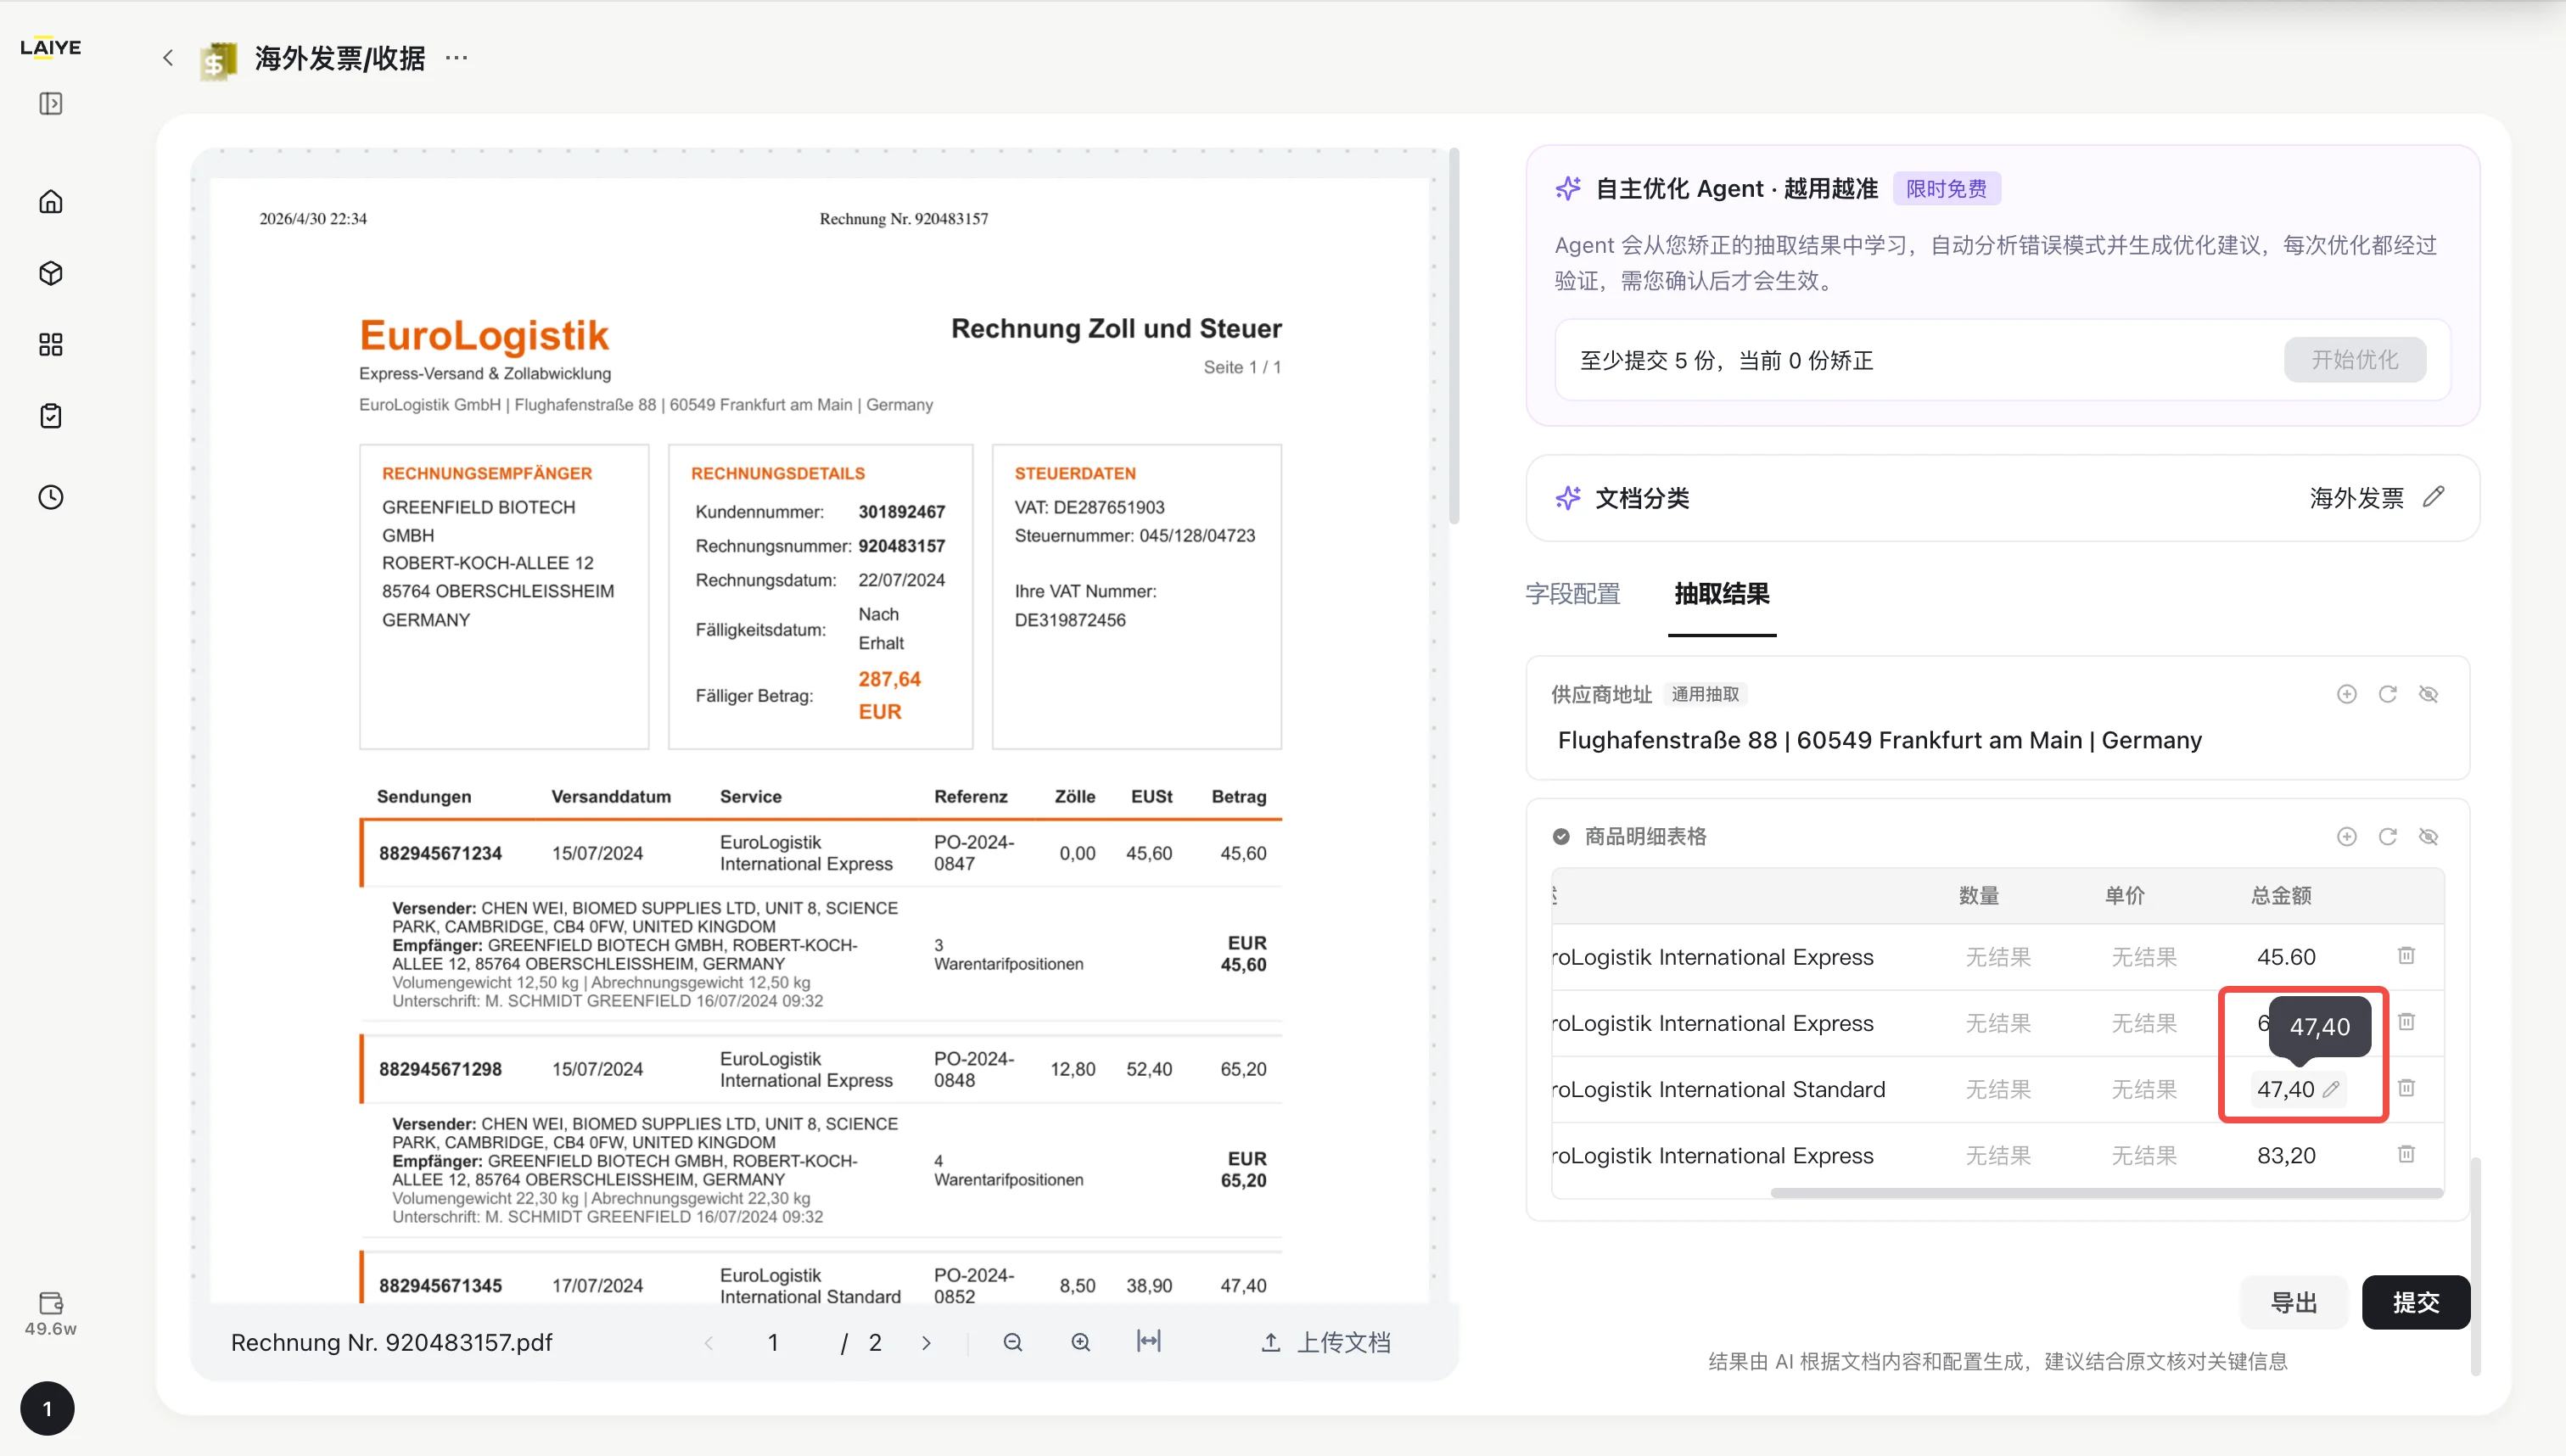2566x1456 pixels.
Task: Go back with the left arrow
Action: [168, 58]
